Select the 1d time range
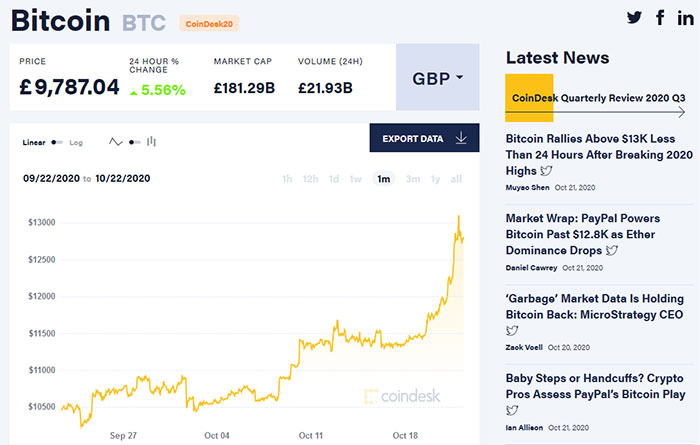The height and width of the screenshot is (445, 700). [334, 179]
